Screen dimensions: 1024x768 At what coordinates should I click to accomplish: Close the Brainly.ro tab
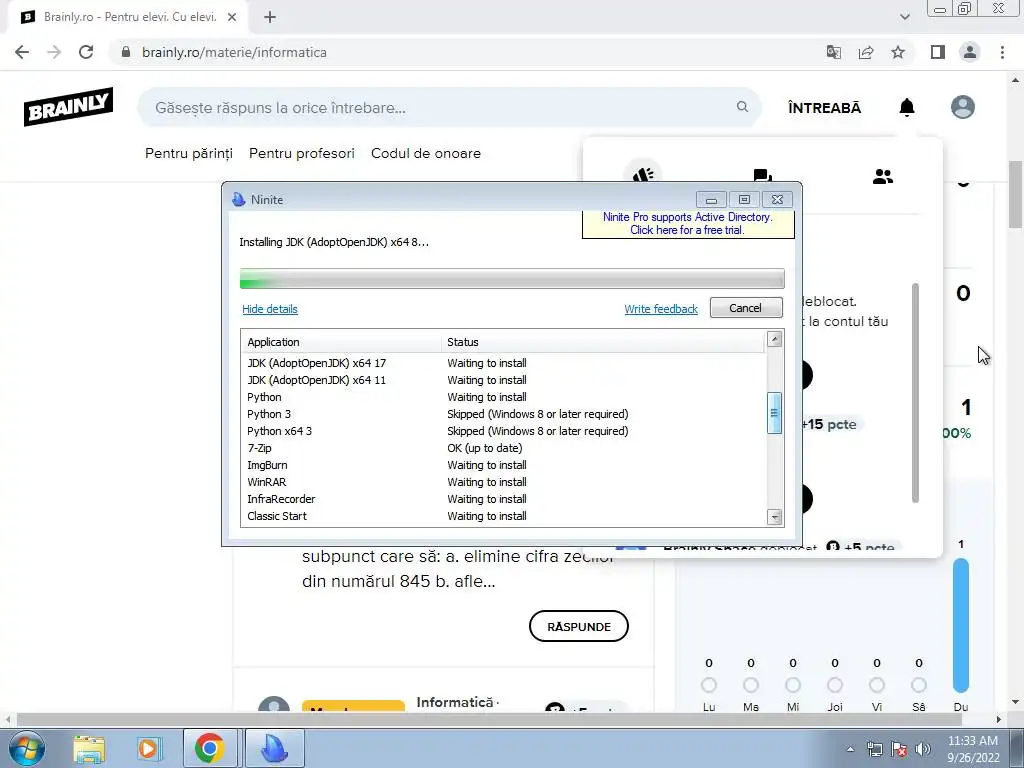click(x=232, y=17)
